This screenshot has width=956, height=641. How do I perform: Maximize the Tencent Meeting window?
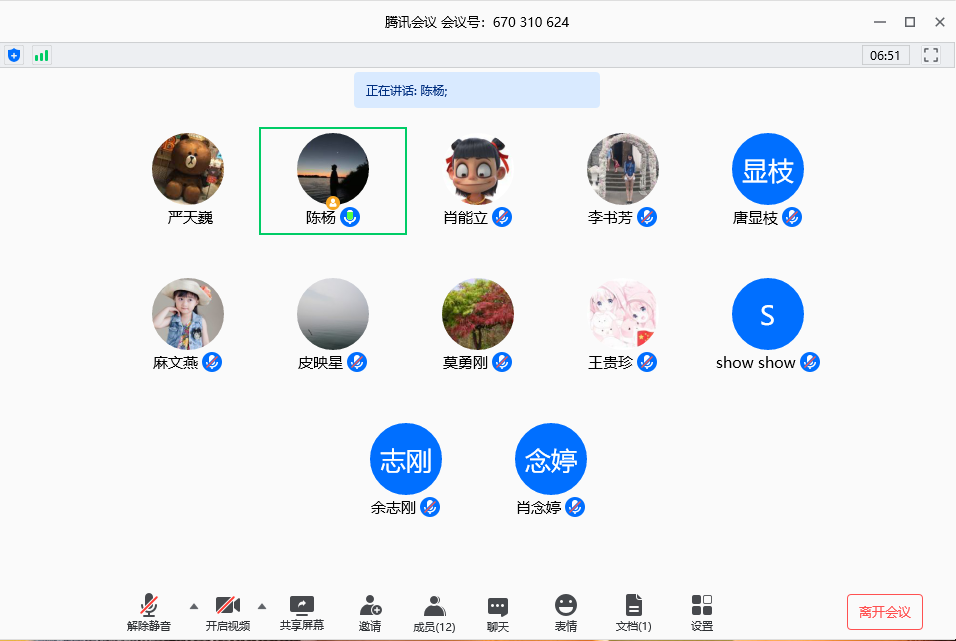(x=910, y=22)
